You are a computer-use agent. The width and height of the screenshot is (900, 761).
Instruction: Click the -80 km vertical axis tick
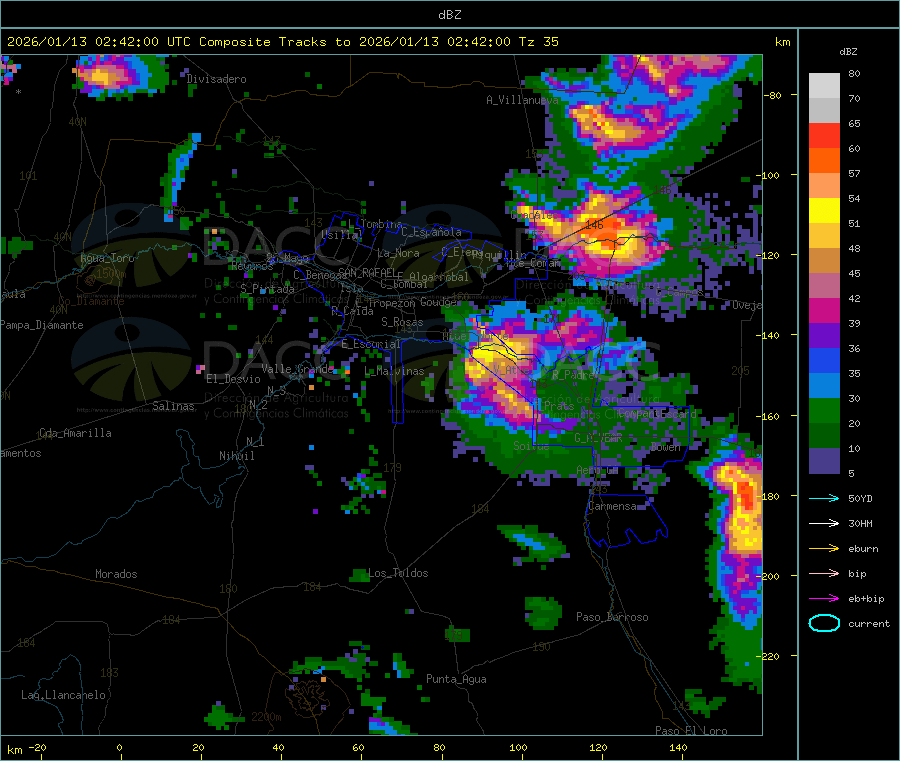pyautogui.click(x=773, y=95)
